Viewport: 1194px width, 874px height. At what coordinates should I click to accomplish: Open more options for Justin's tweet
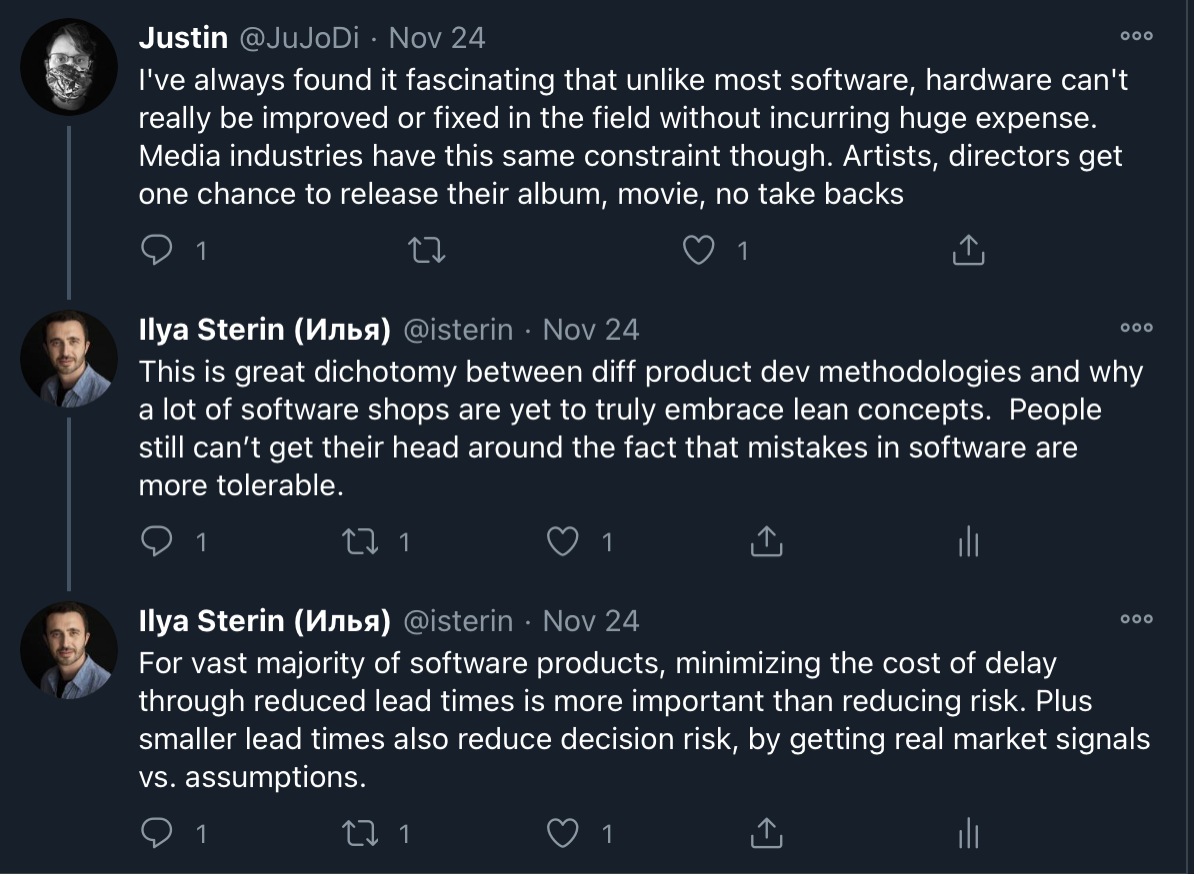pyautogui.click(x=1136, y=36)
